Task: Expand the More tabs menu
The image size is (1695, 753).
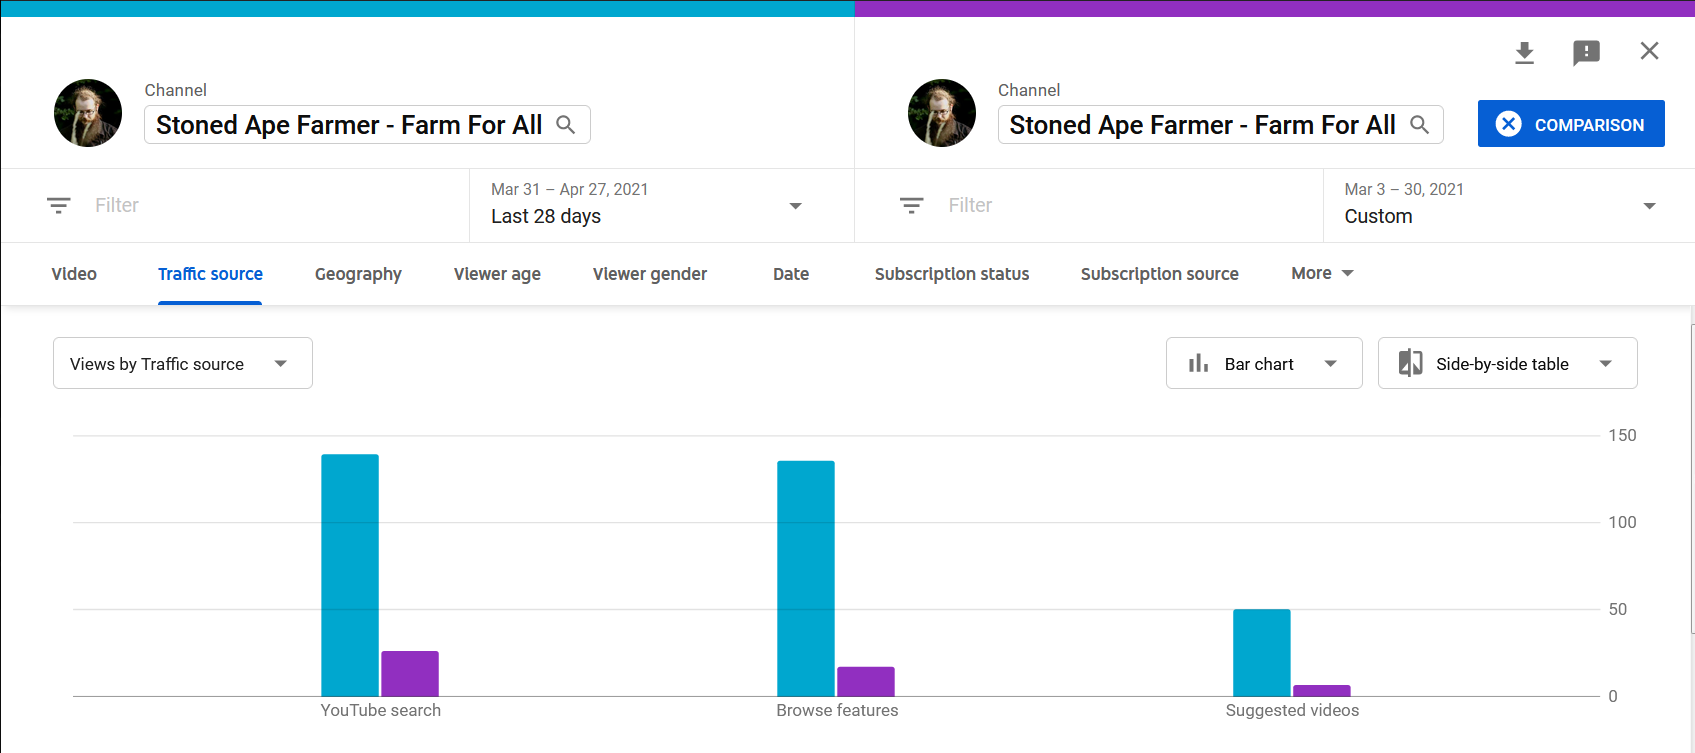Action: 1321,273
